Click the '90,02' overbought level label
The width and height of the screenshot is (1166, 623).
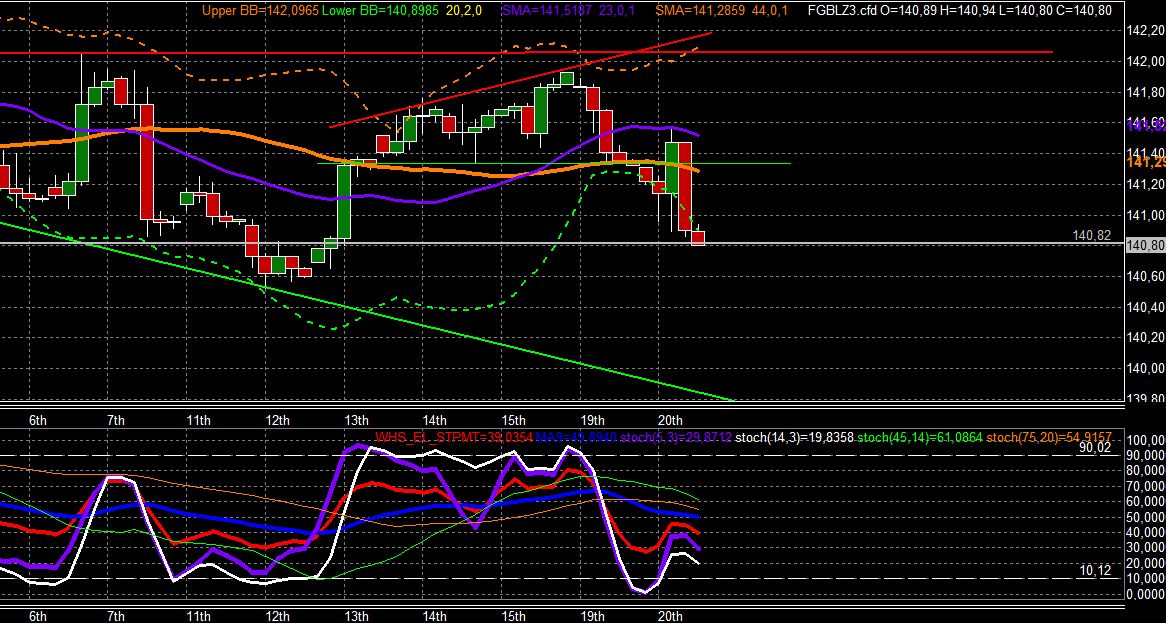[x=1095, y=448]
